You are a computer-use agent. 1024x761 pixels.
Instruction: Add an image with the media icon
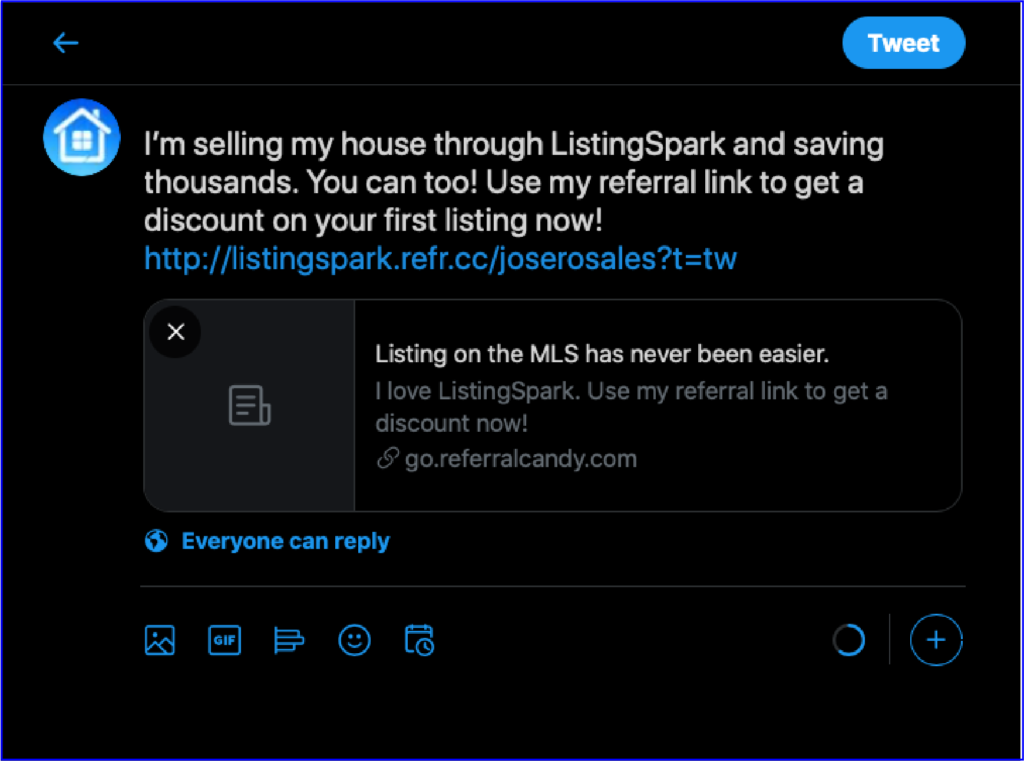click(x=159, y=640)
